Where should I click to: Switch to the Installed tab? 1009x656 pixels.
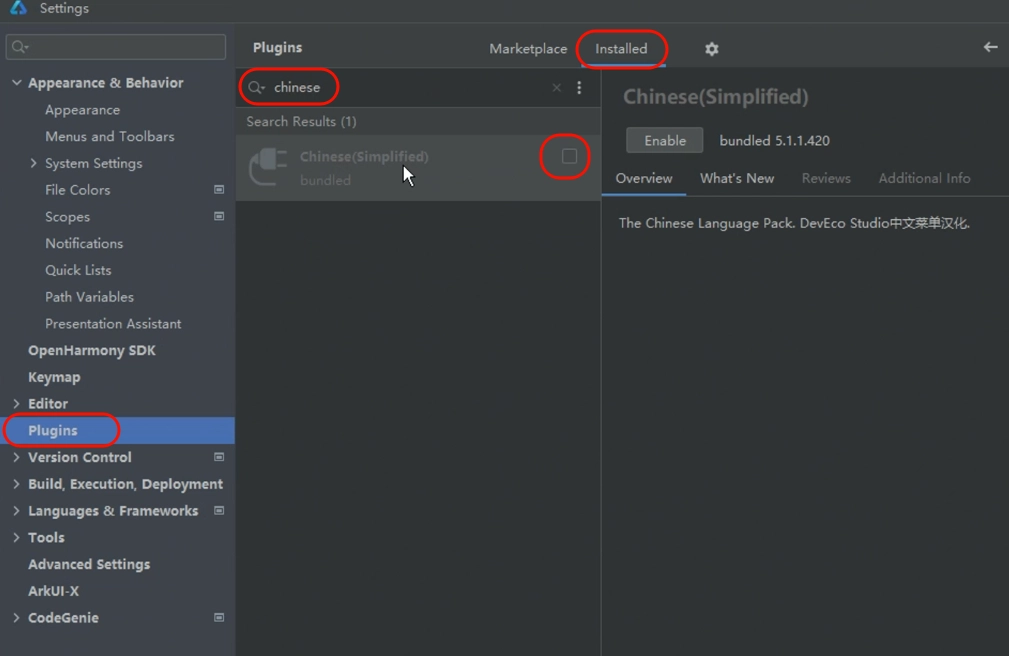click(x=621, y=49)
